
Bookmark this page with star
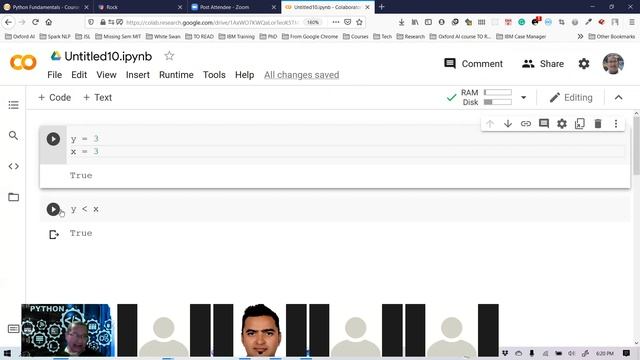(359, 22)
